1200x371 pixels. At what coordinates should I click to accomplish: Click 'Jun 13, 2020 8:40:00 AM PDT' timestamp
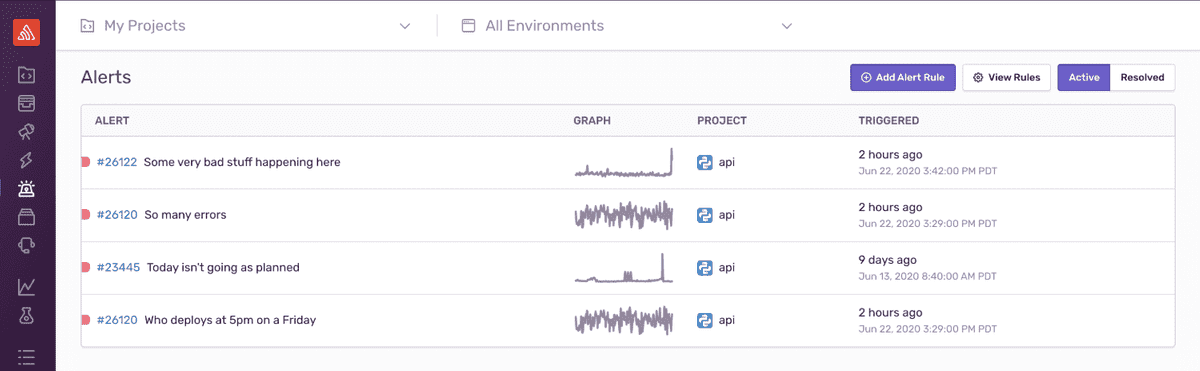coord(927,277)
